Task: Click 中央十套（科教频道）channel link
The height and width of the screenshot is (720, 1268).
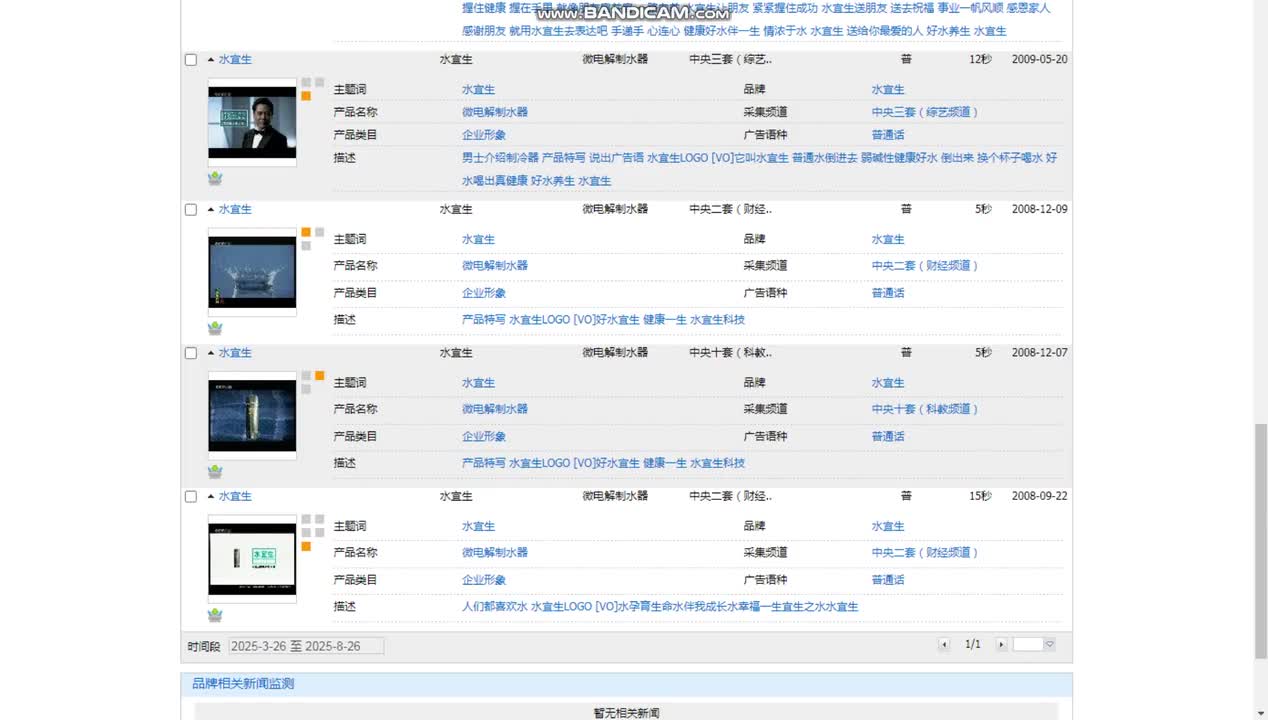Action: (x=925, y=409)
